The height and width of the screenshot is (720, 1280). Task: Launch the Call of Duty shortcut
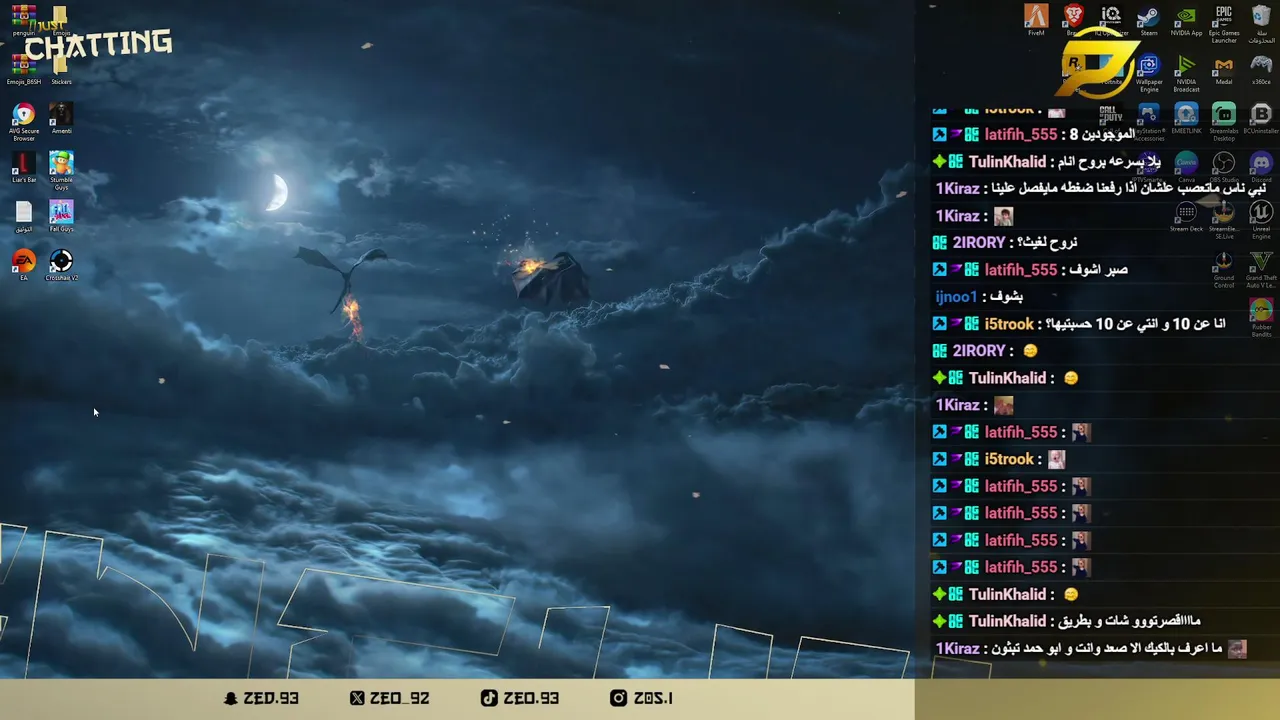tap(1111, 115)
